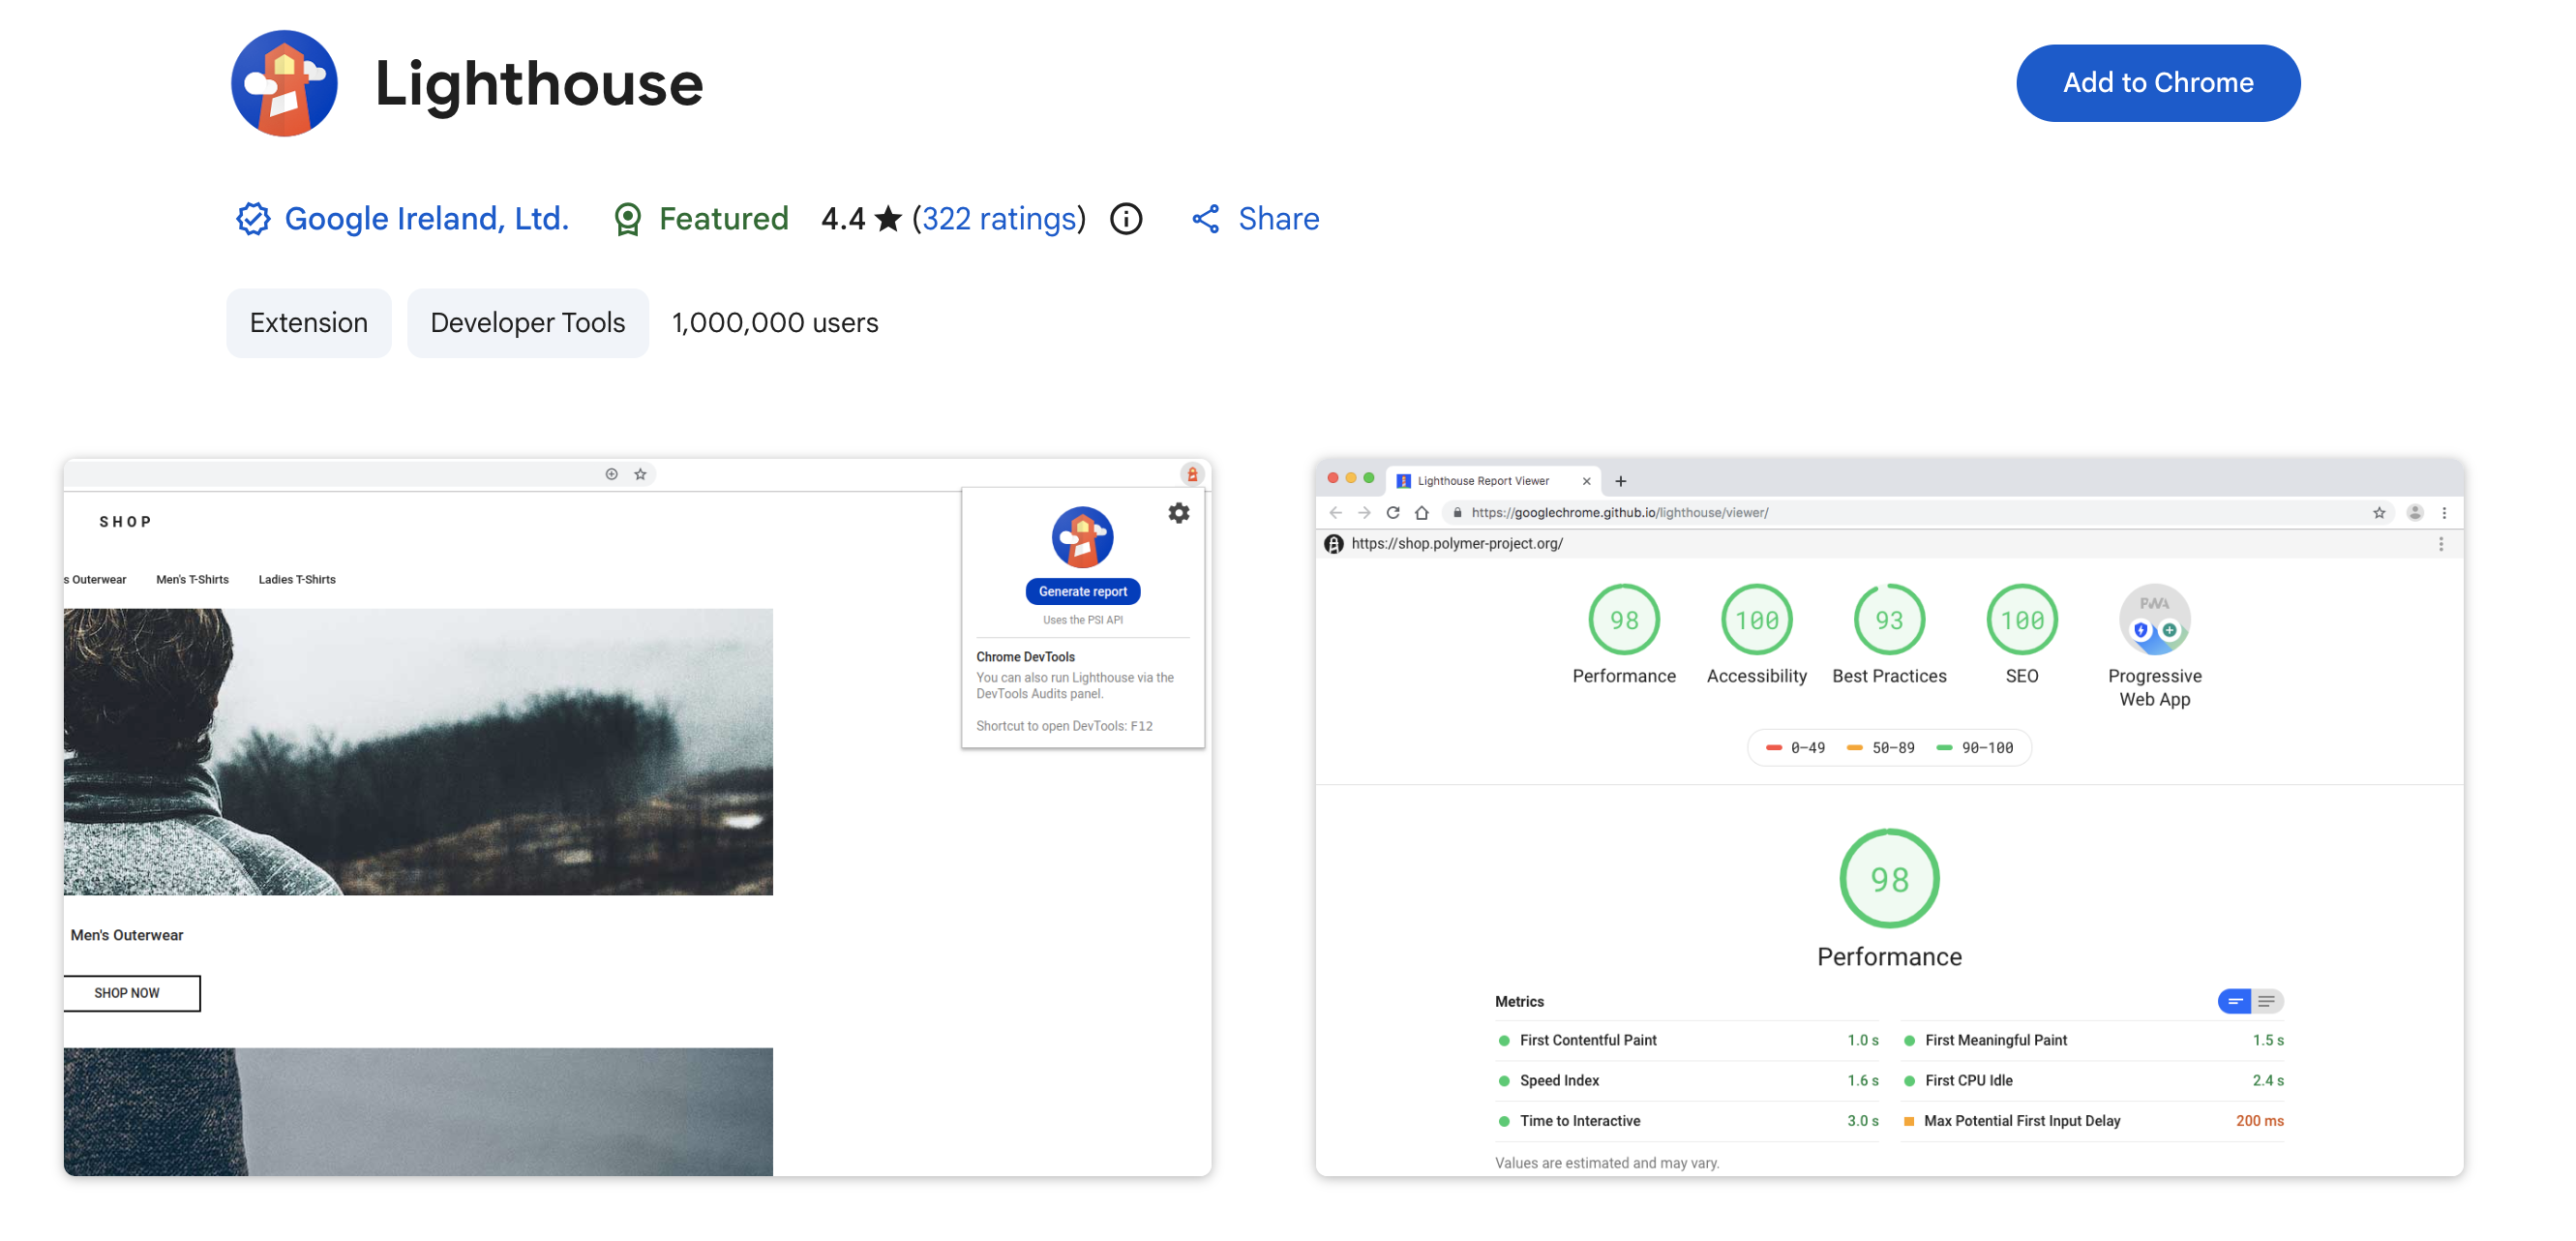The image size is (2576, 1241).
Task: Click the Progressive Web App badge icon
Action: [x=2155, y=620]
